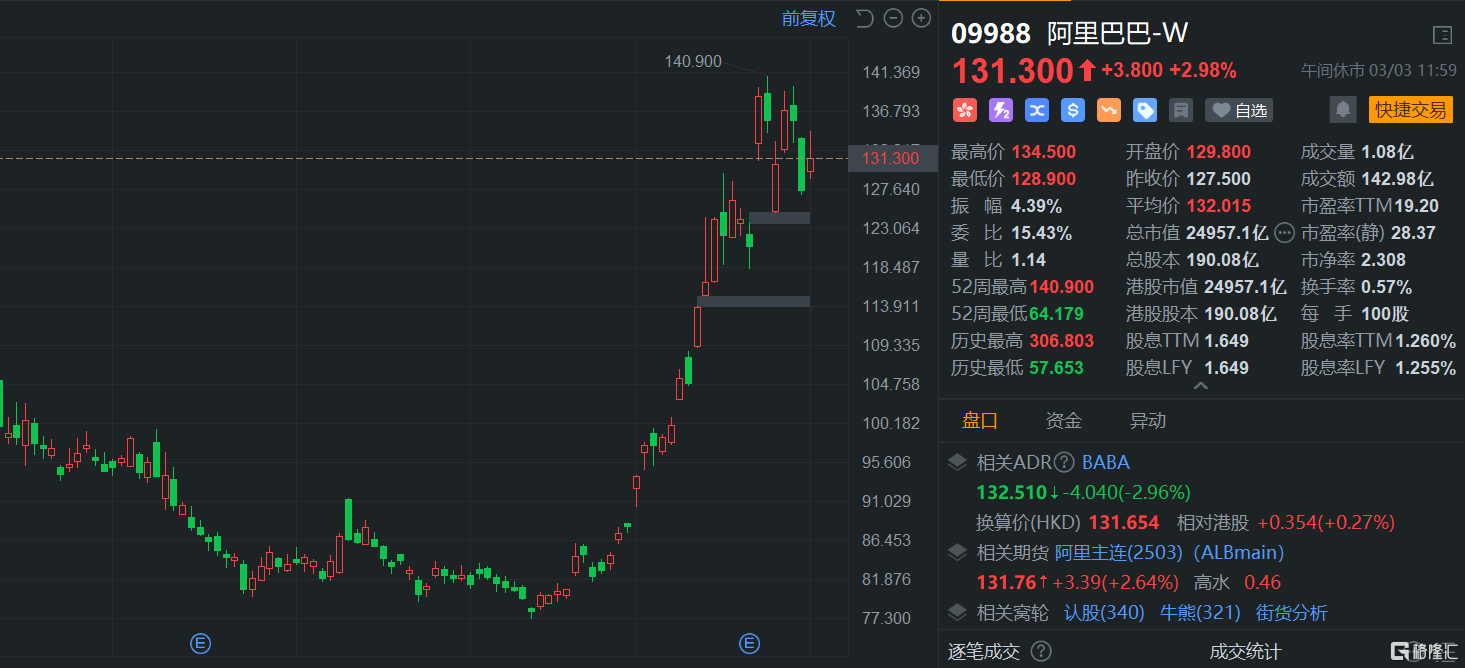Image resolution: width=1465 pixels, height=668 pixels.
Task: Click the layers icon beside 相关窝轮
Action: click(x=957, y=612)
